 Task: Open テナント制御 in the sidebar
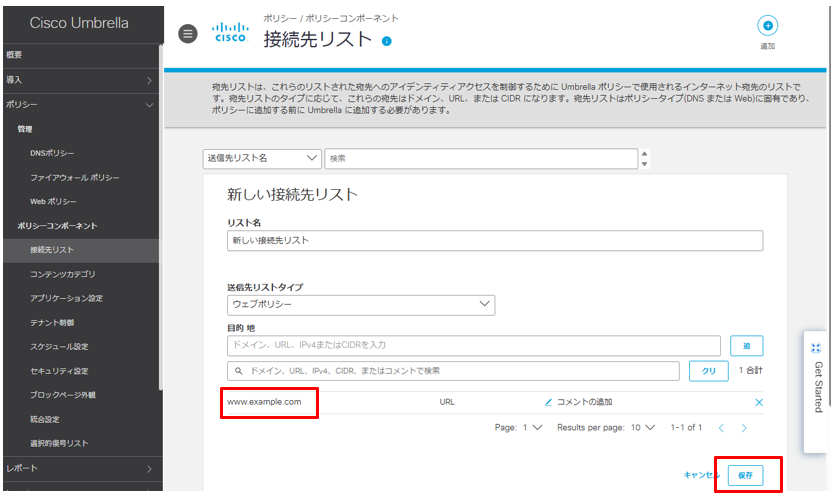(x=52, y=322)
